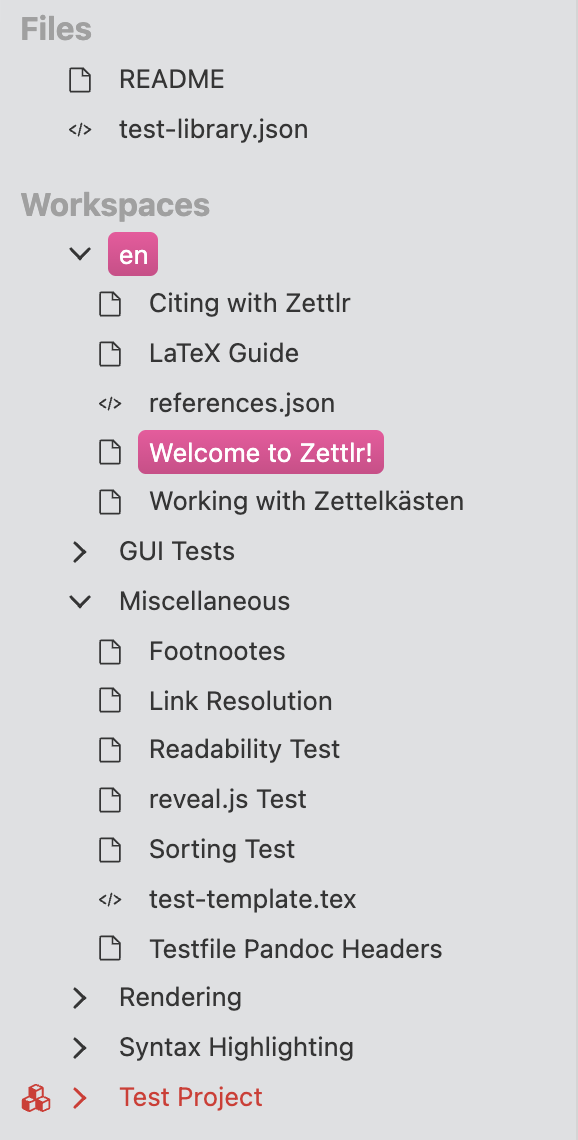Collapse the en workspace
This screenshot has width=578, height=1140.
tap(80, 254)
